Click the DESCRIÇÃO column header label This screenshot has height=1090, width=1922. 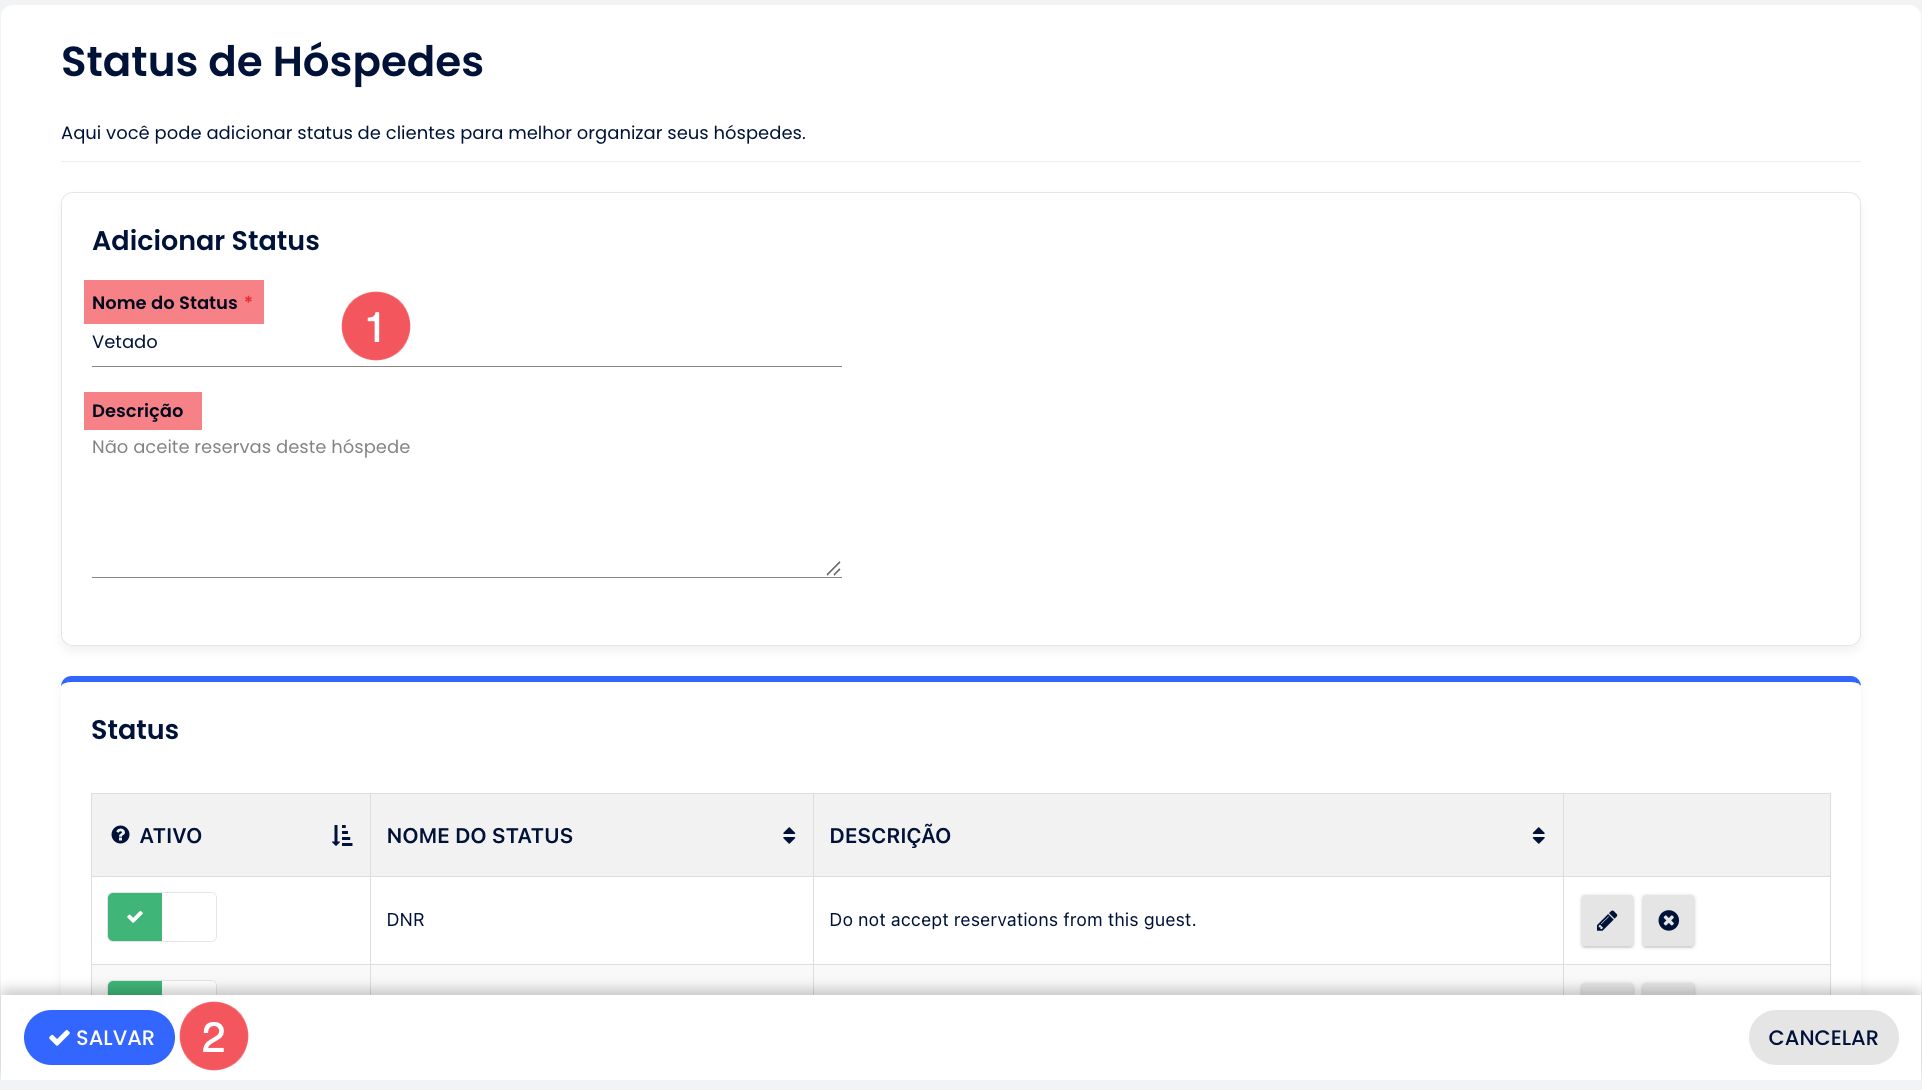point(889,836)
